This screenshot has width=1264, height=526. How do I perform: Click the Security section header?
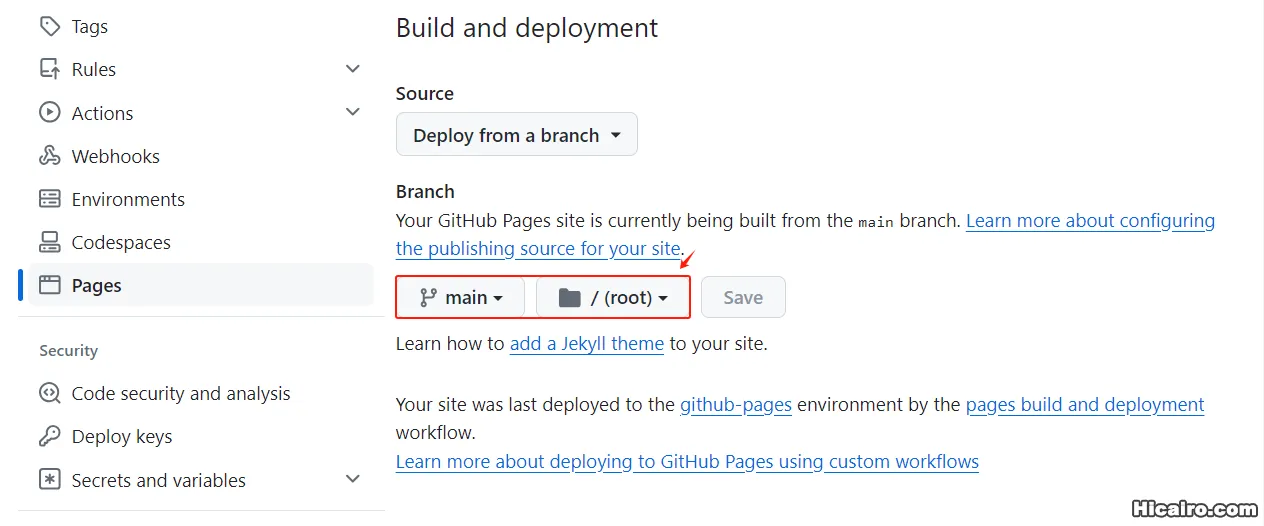68,350
